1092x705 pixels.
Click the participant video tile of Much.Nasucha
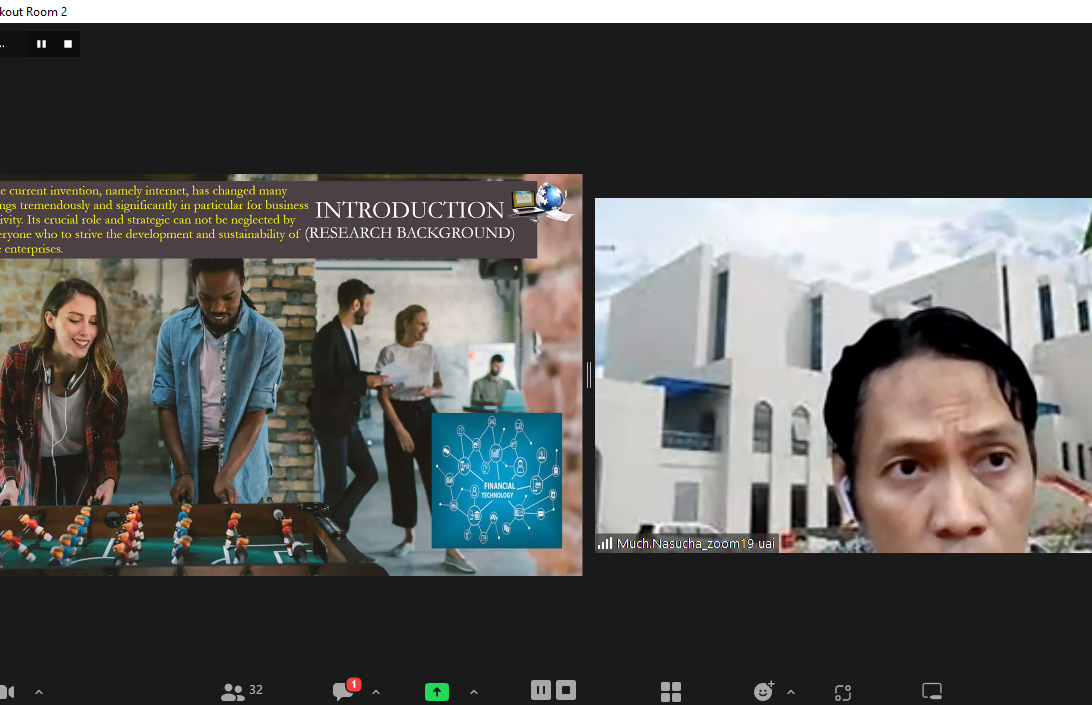coord(843,375)
